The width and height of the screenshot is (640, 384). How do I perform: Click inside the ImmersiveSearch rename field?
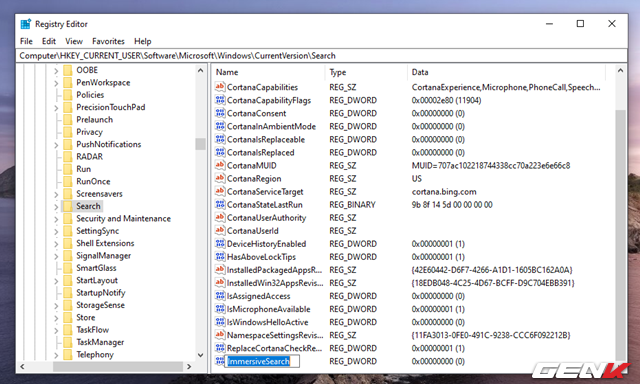pos(262,361)
